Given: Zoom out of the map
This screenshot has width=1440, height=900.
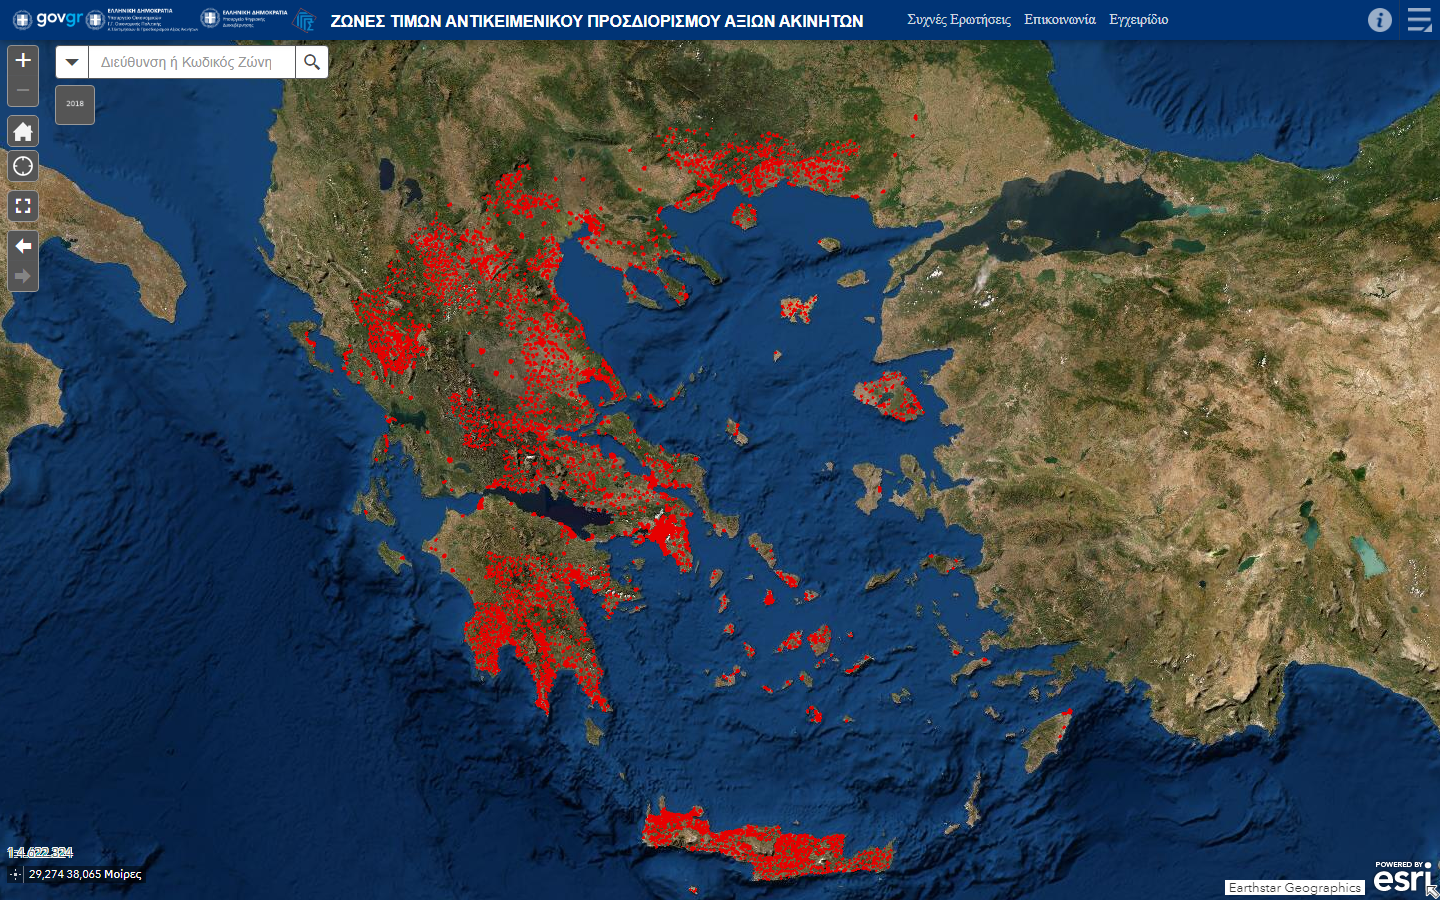Looking at the screenshot, I should coord(23,91).
